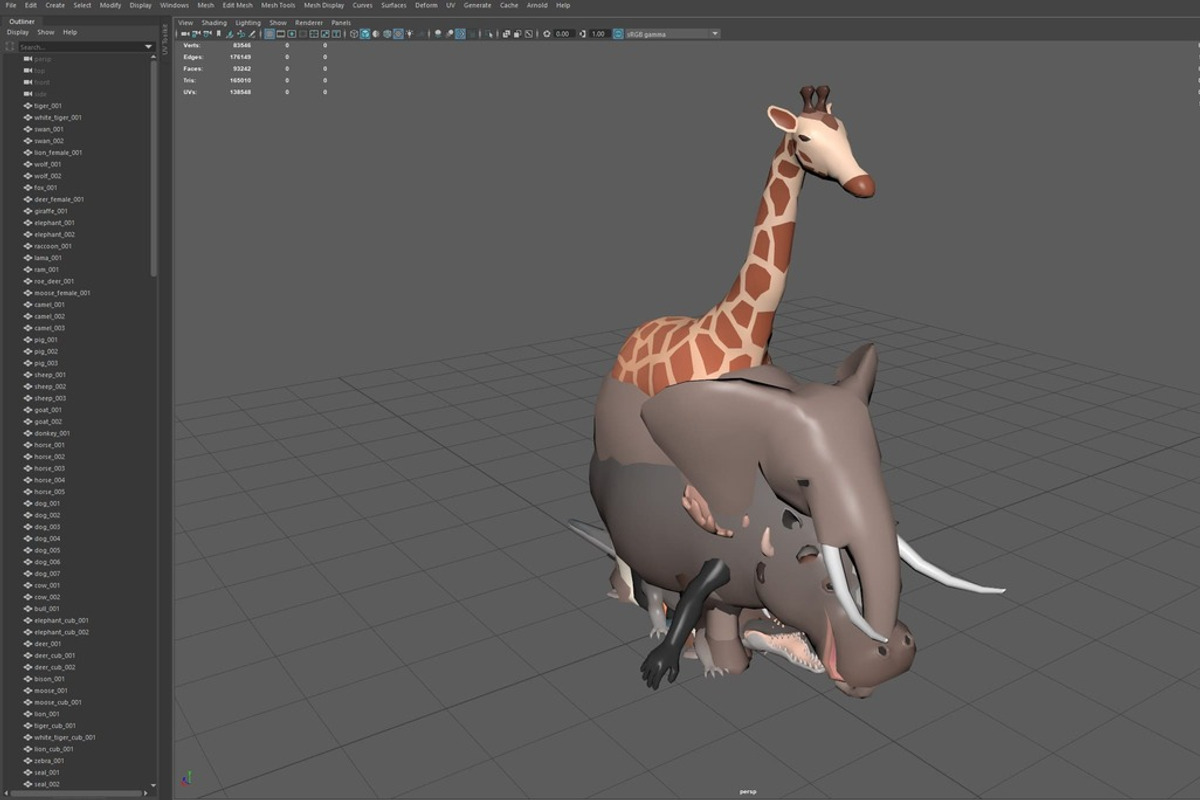Toggle Wireframe on Shaded icon
Screen dimensions: 1200x800
coord(386,34)
